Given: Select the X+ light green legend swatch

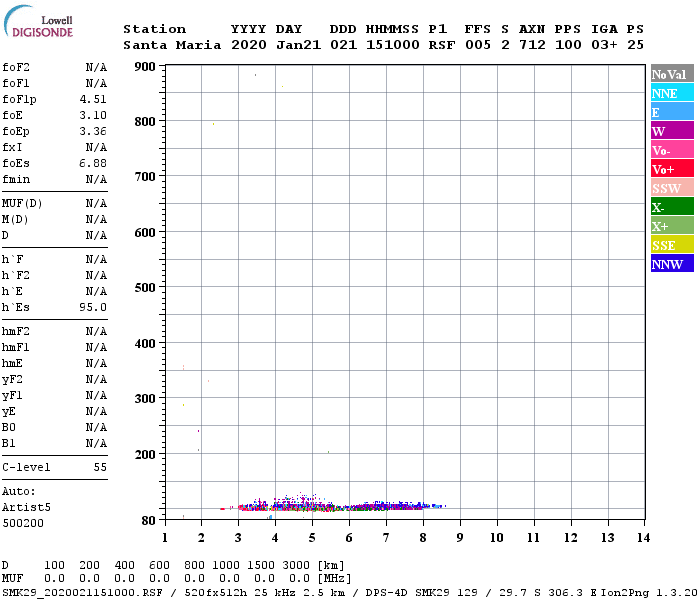Looking at the screenshot, I should 672,226.
